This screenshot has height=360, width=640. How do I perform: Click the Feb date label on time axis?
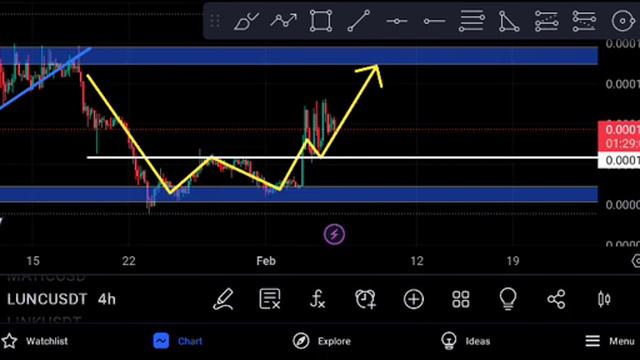tap(266, 261)
